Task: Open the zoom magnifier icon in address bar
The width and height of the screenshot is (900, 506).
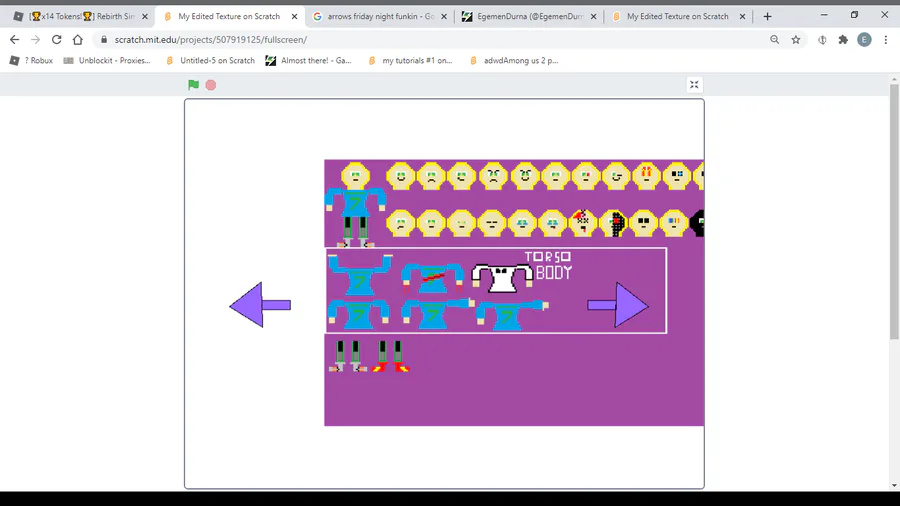Action: tap(774, 40)
